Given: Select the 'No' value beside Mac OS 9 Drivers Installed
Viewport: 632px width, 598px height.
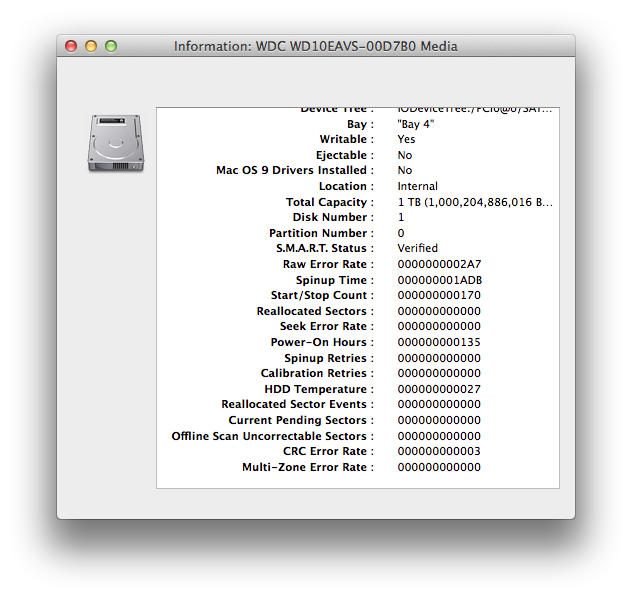Looking at the screenshot, I should coord(405,170).
